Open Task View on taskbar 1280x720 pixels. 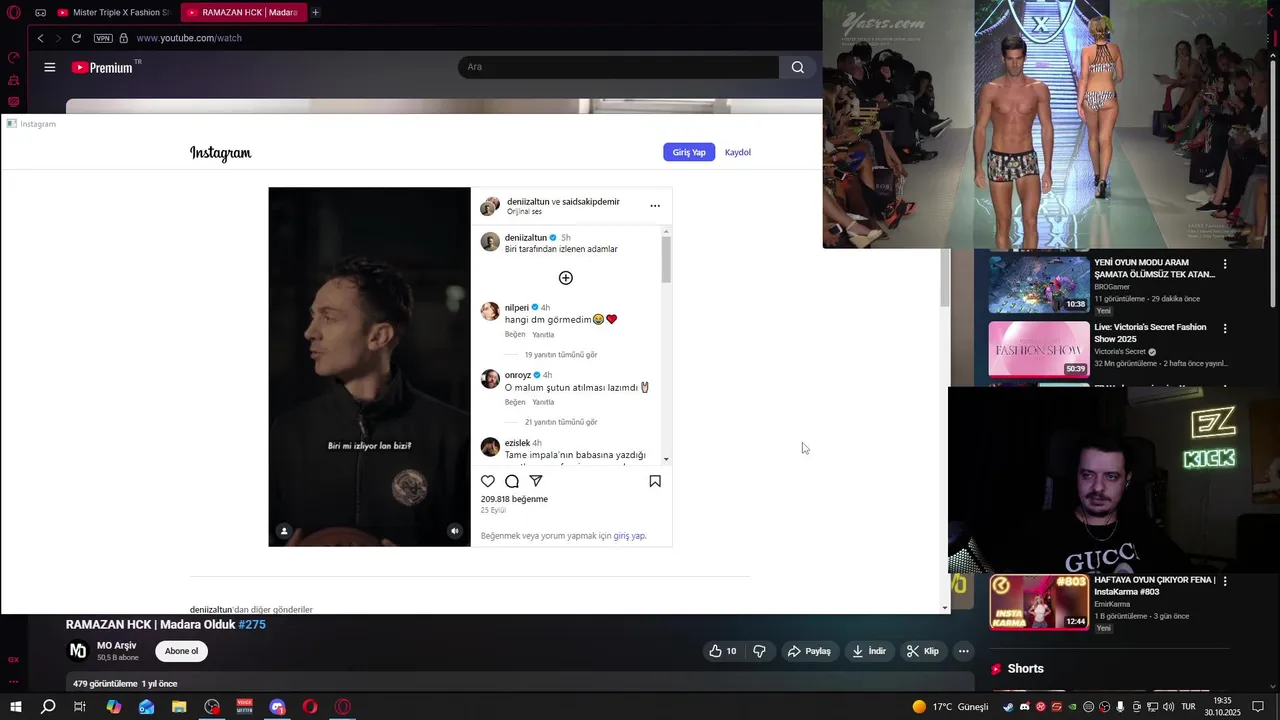pos(80,706)
